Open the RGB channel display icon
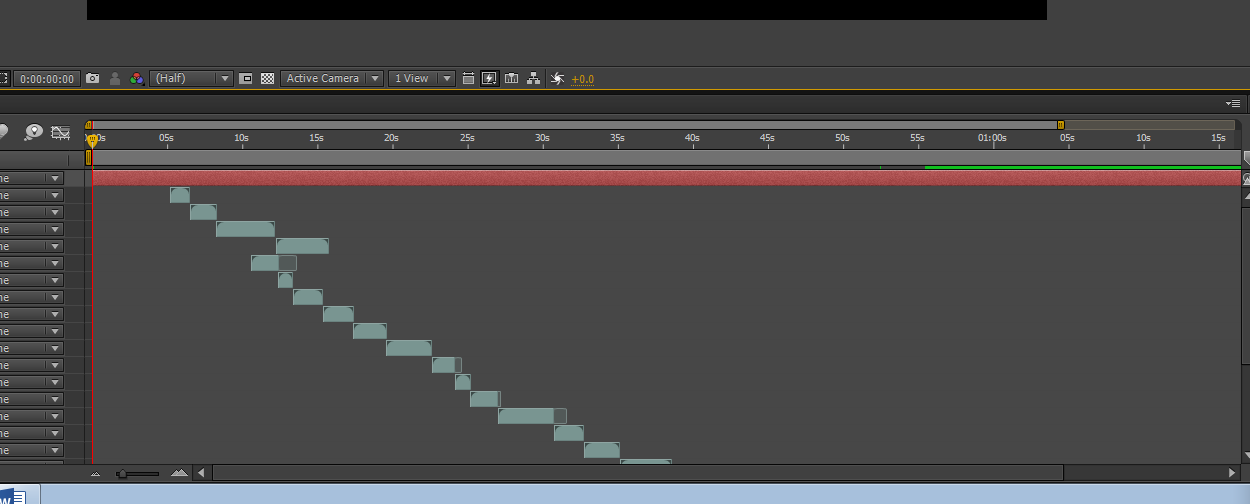1250x504 pixels. pyautogui.click(x=135, y=78)
